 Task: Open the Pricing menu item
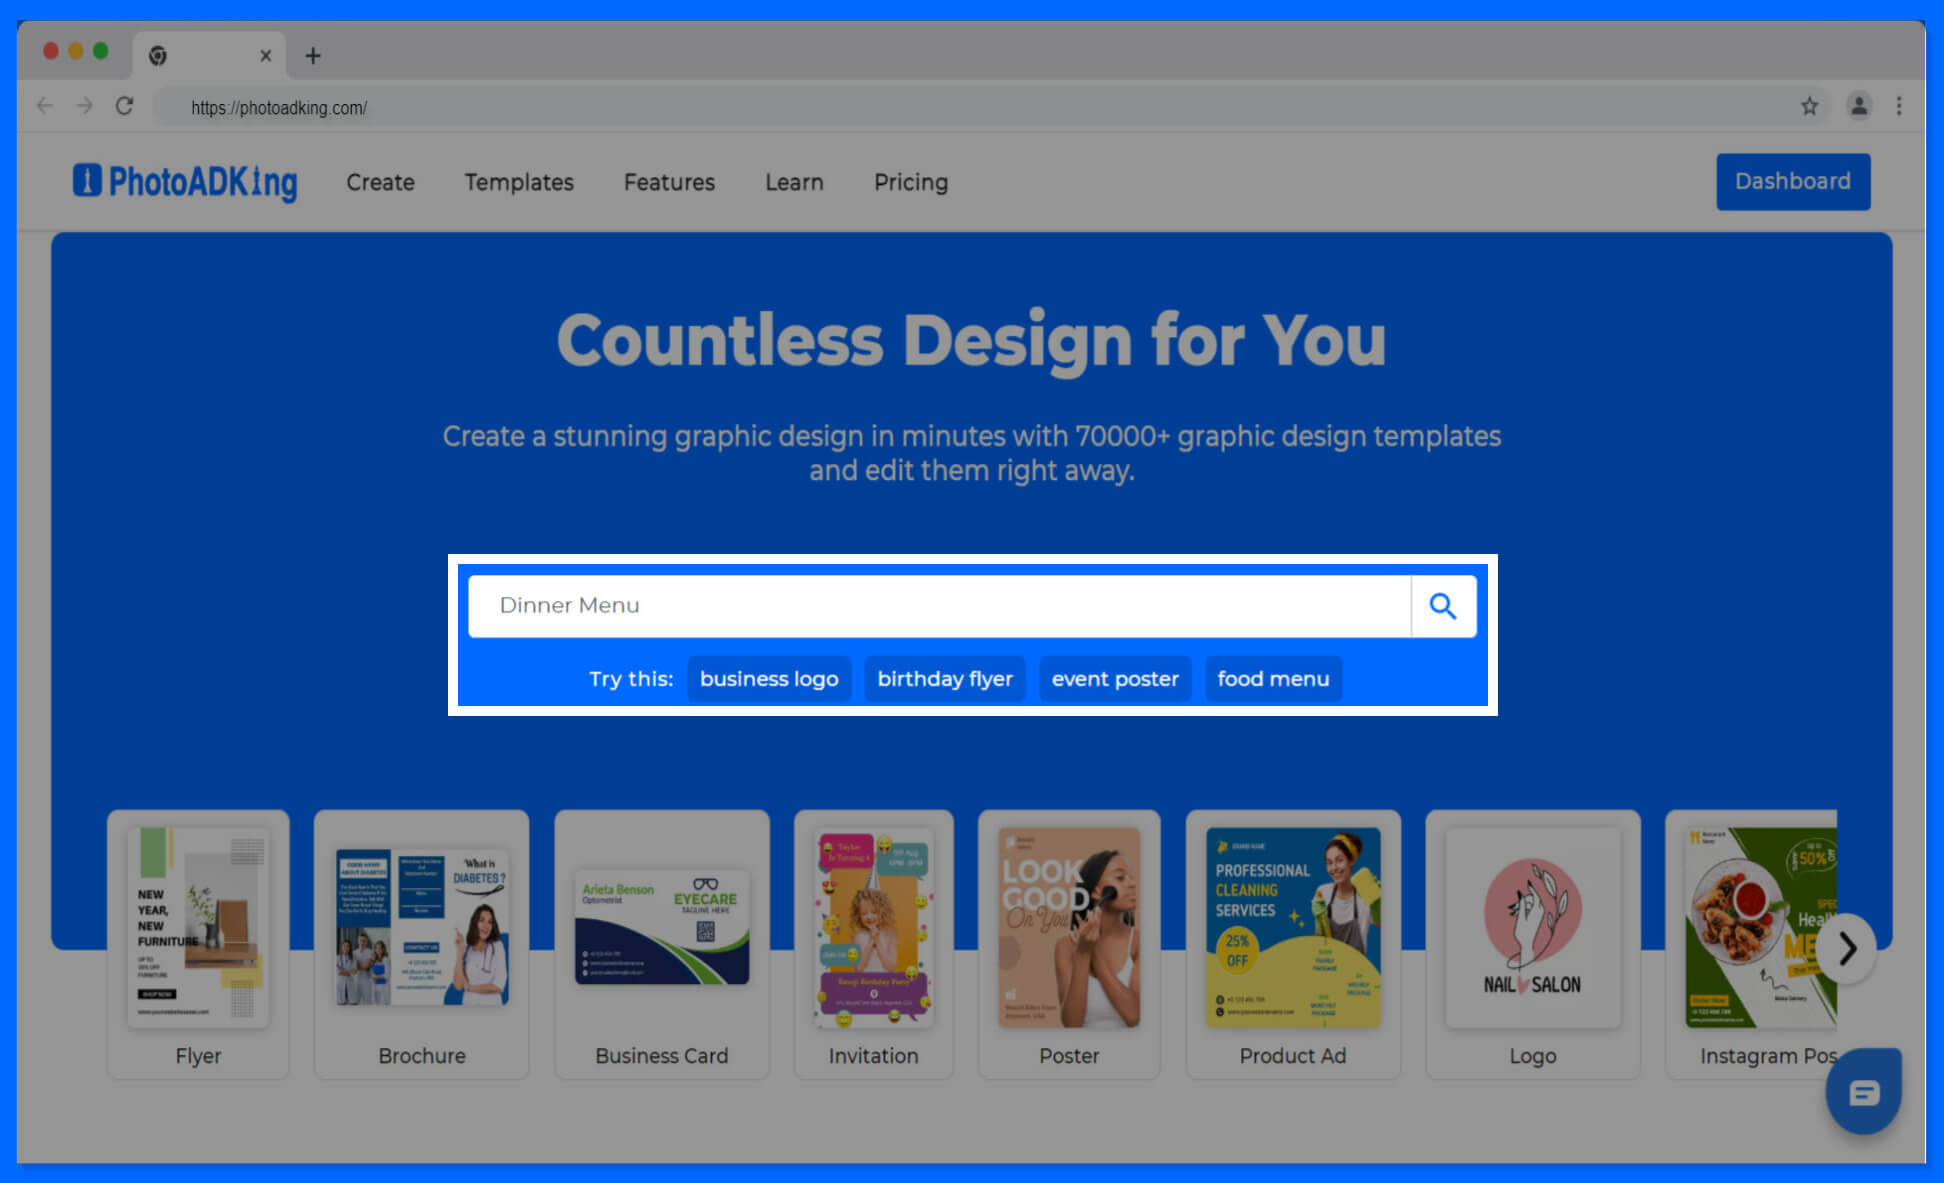[910, 182]
